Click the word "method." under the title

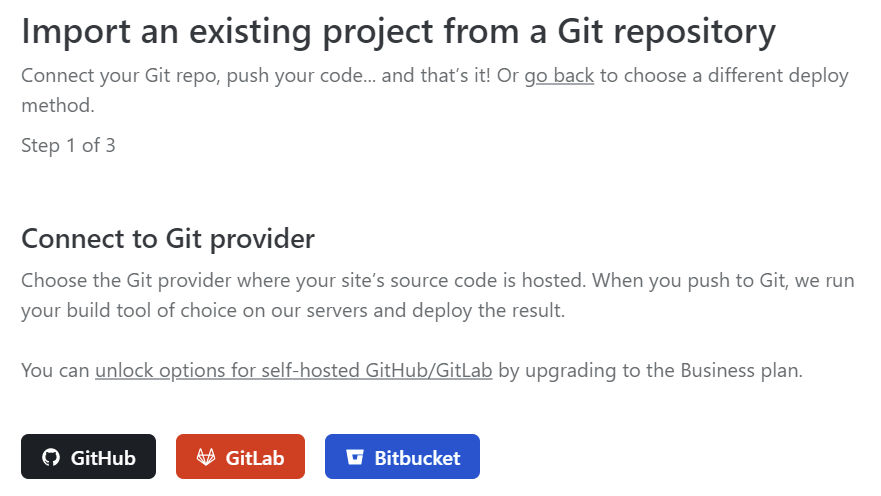tap(58, 106)
